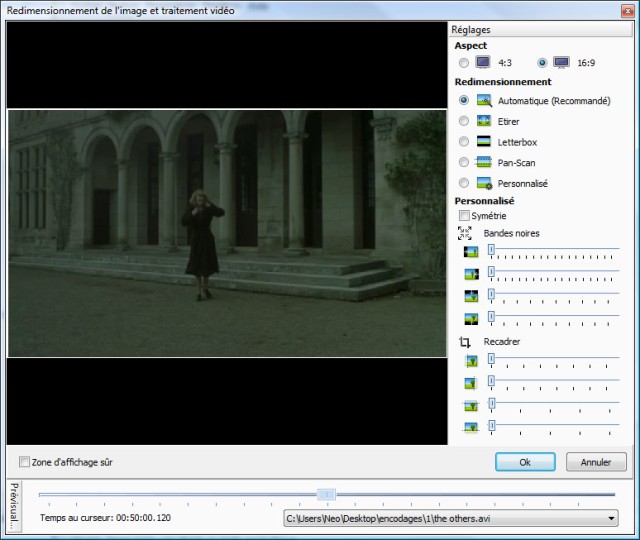The height and width of the screenshot is (540, 640).
Task: Click the second Bandes noires border icon
Action: coord(471,274)
